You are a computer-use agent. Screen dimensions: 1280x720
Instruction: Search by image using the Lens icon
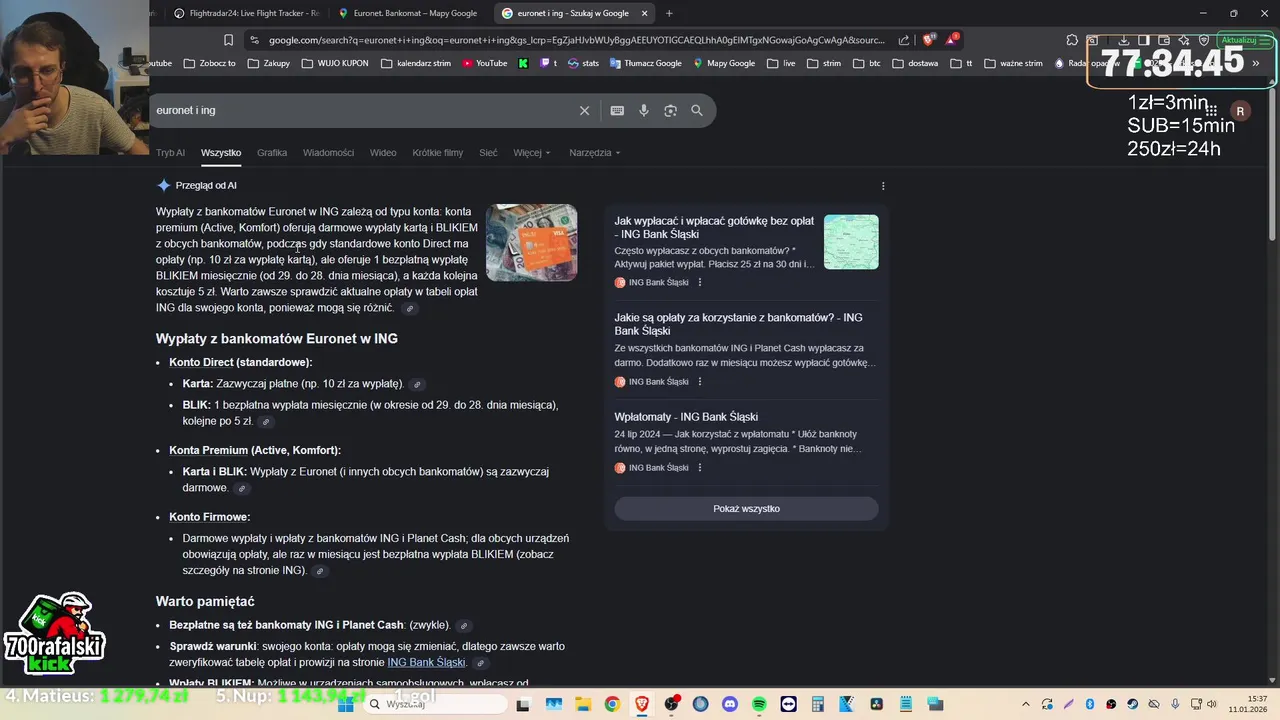(670, 111)
